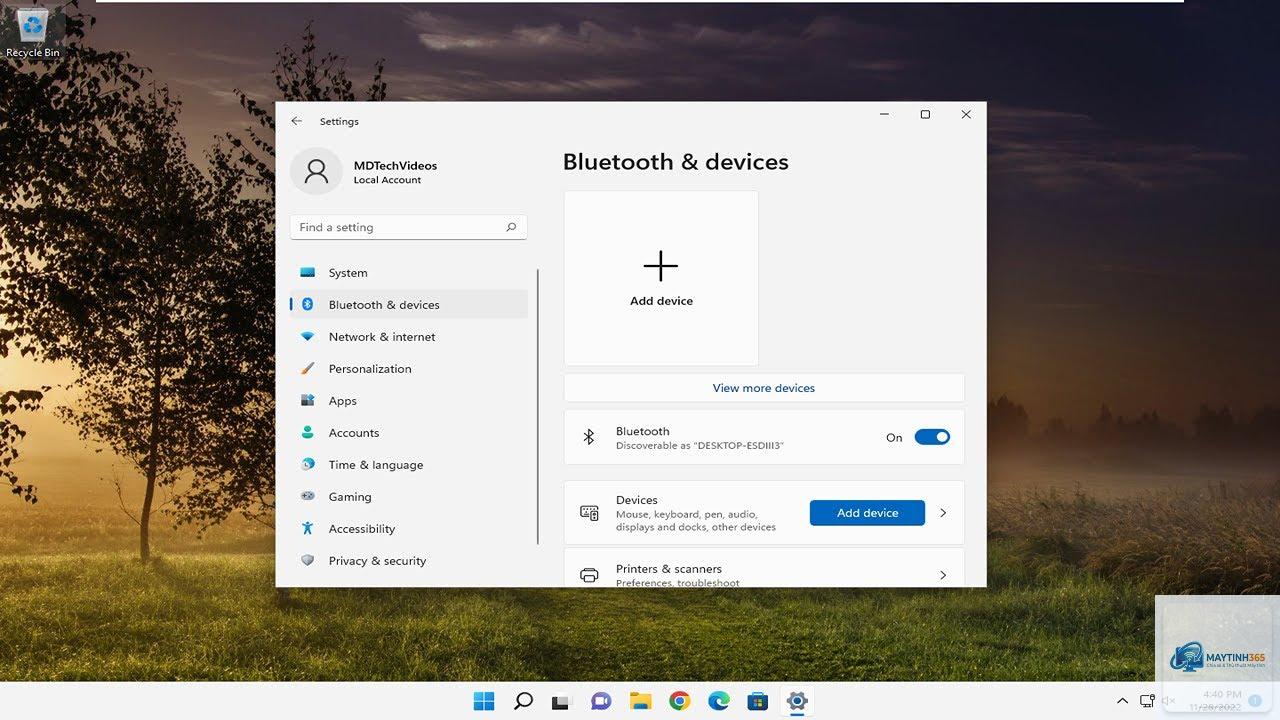1280x720 pixels.
Task: Click the Accessibility person icon
Action: [x=308, y=529]
